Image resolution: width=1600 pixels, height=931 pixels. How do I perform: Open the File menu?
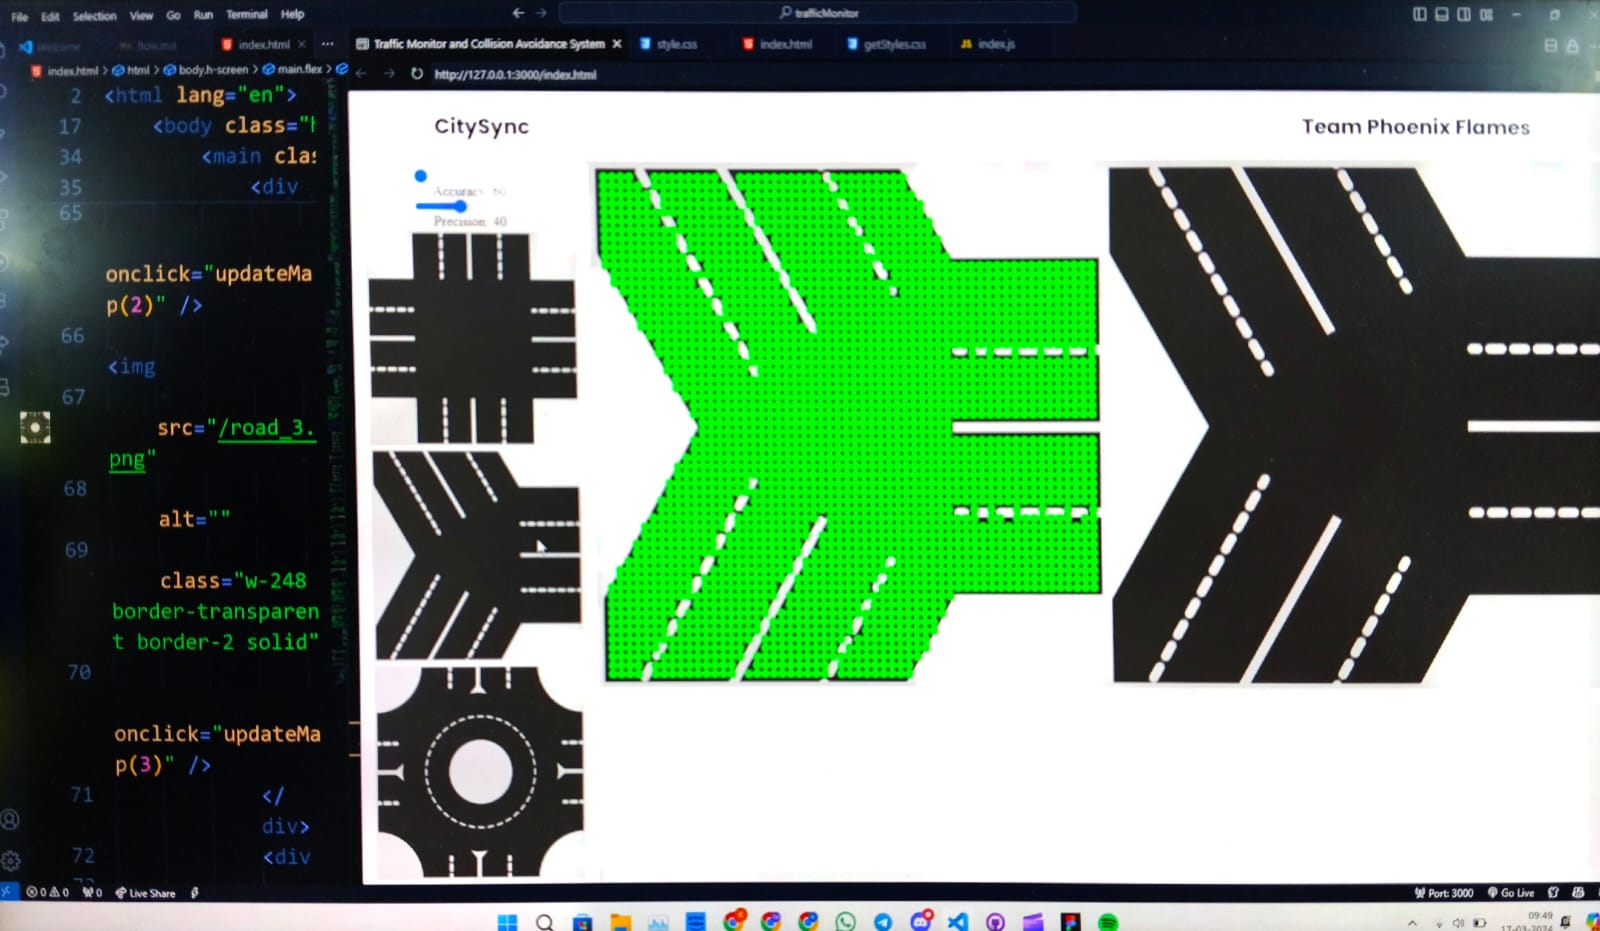pos(19,16)
